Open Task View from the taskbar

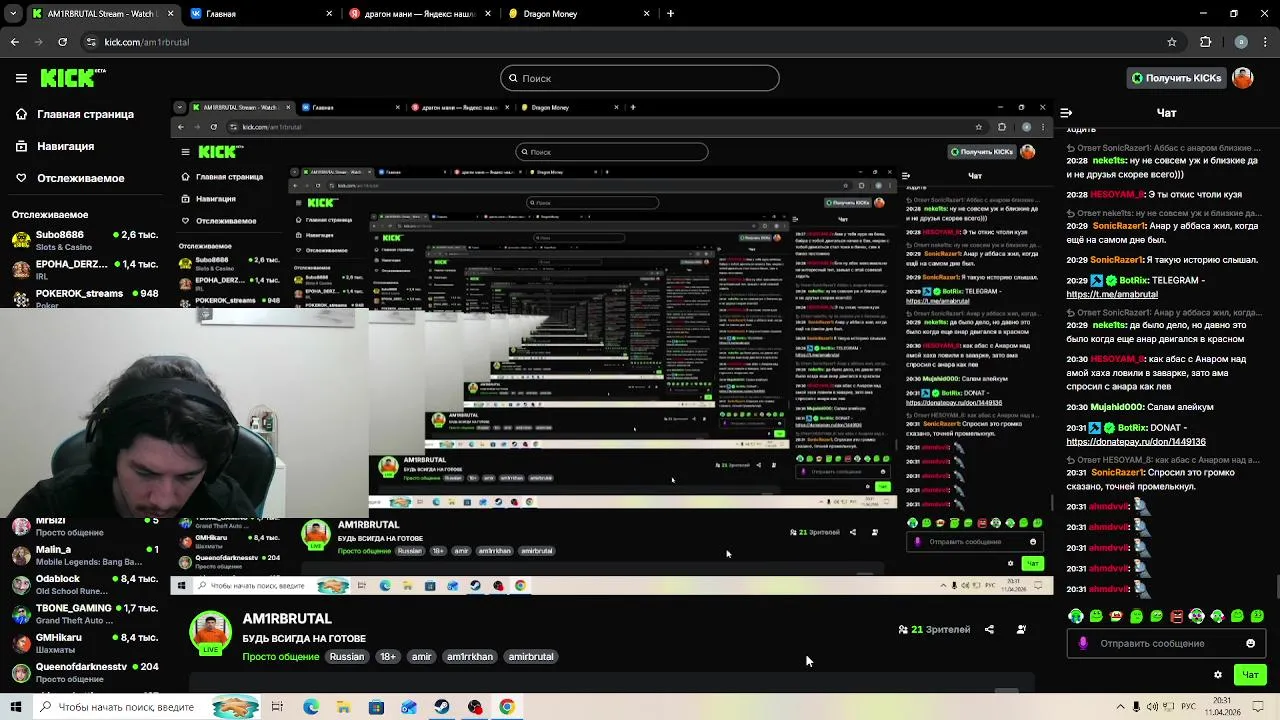[277, 707]
